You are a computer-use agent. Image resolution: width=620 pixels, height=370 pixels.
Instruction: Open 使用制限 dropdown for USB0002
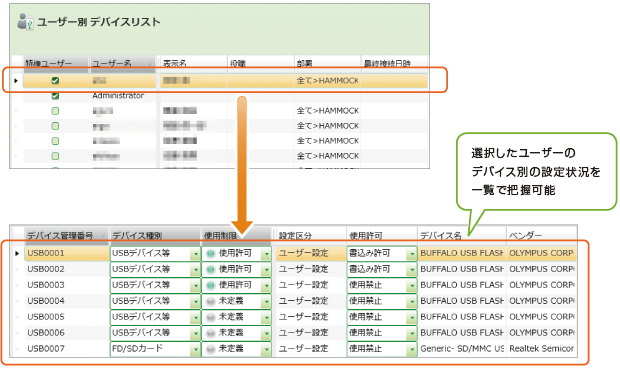(267, 270)
